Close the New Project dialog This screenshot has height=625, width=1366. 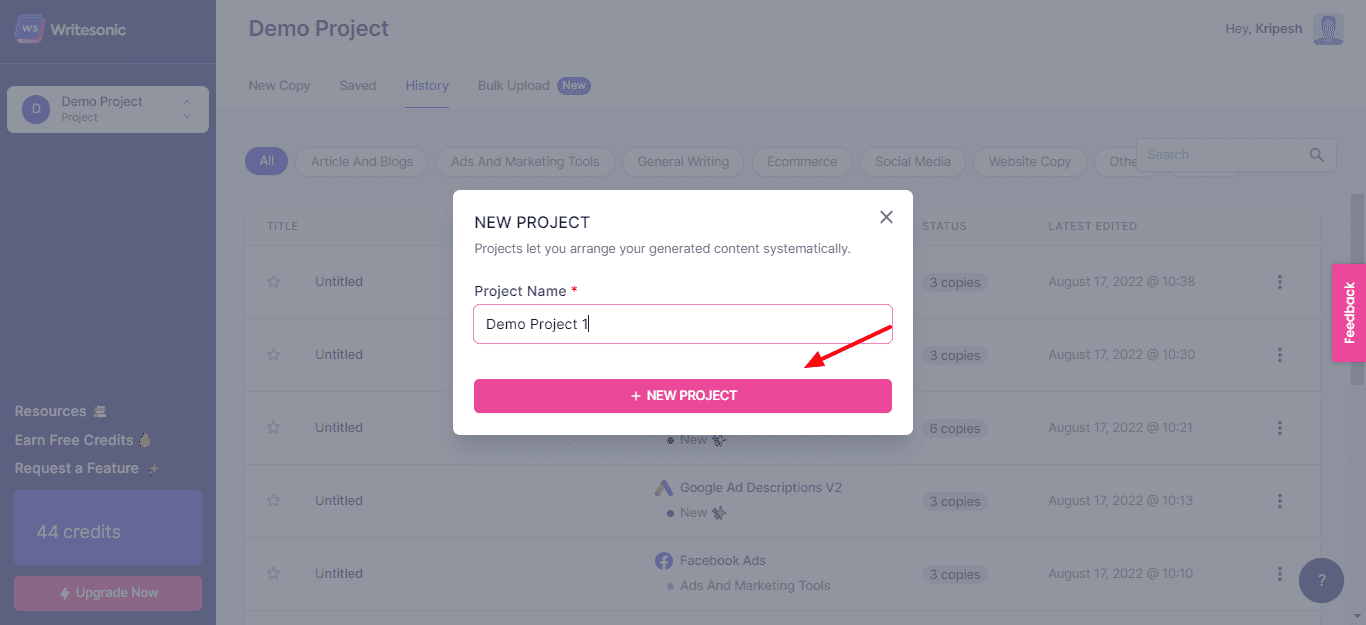886,217
